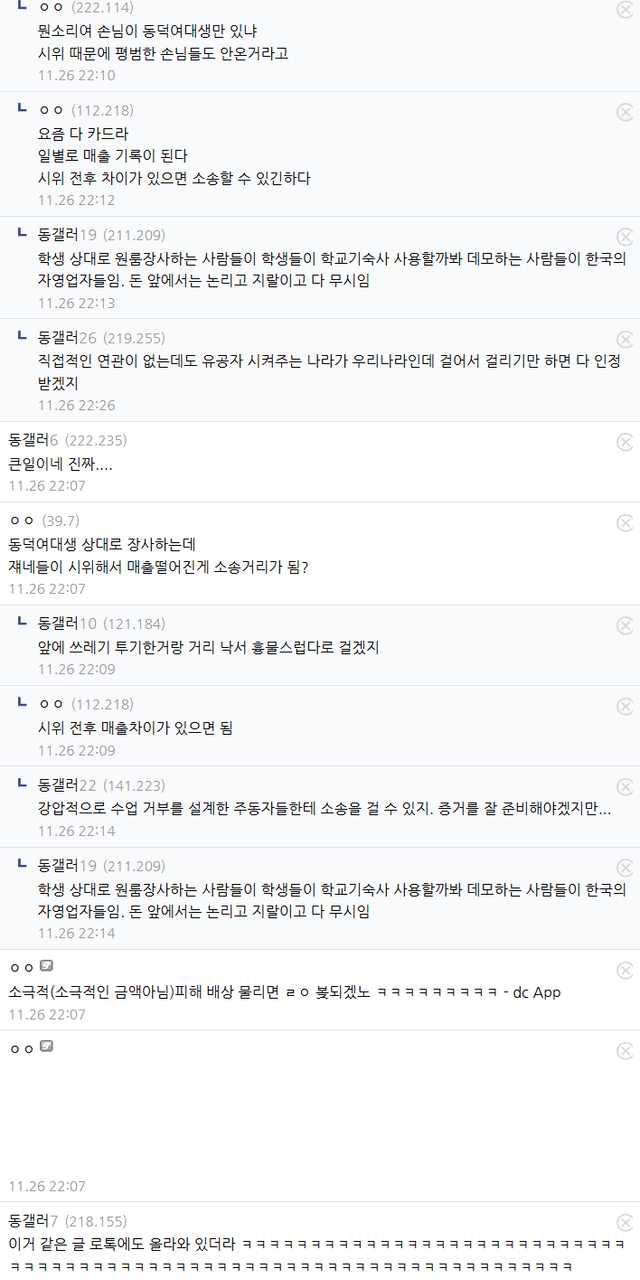The image size is (640, 1280).
Task: Open gallog icon beside ㅇㅇ on dc App comment
Action: 46,967
